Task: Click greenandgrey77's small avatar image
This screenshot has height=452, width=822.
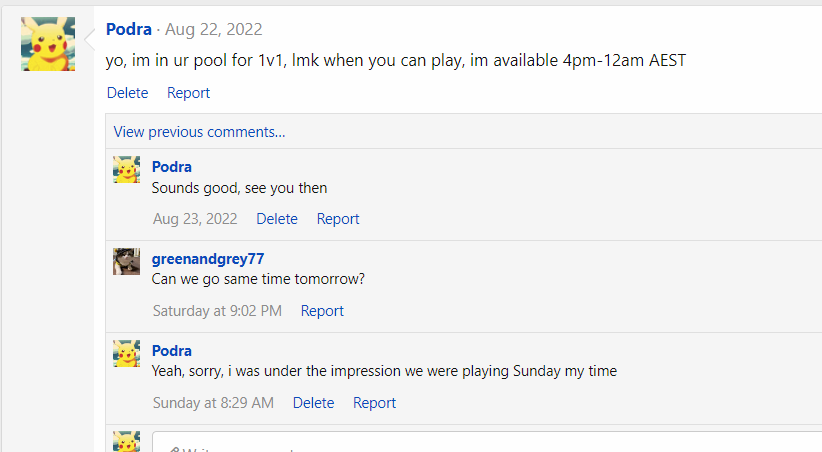Action: (126, 261)
